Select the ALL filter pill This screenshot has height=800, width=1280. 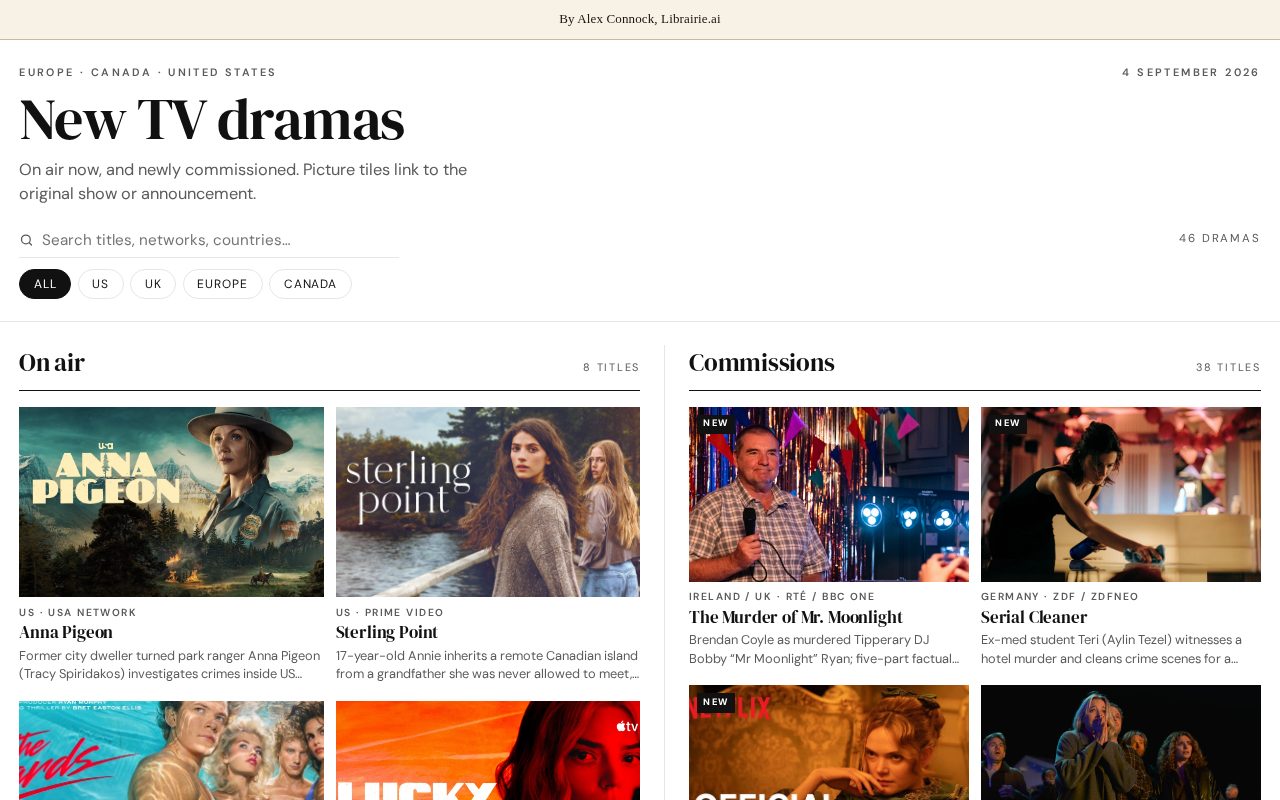pyautogui.click(x=45, y=284)
